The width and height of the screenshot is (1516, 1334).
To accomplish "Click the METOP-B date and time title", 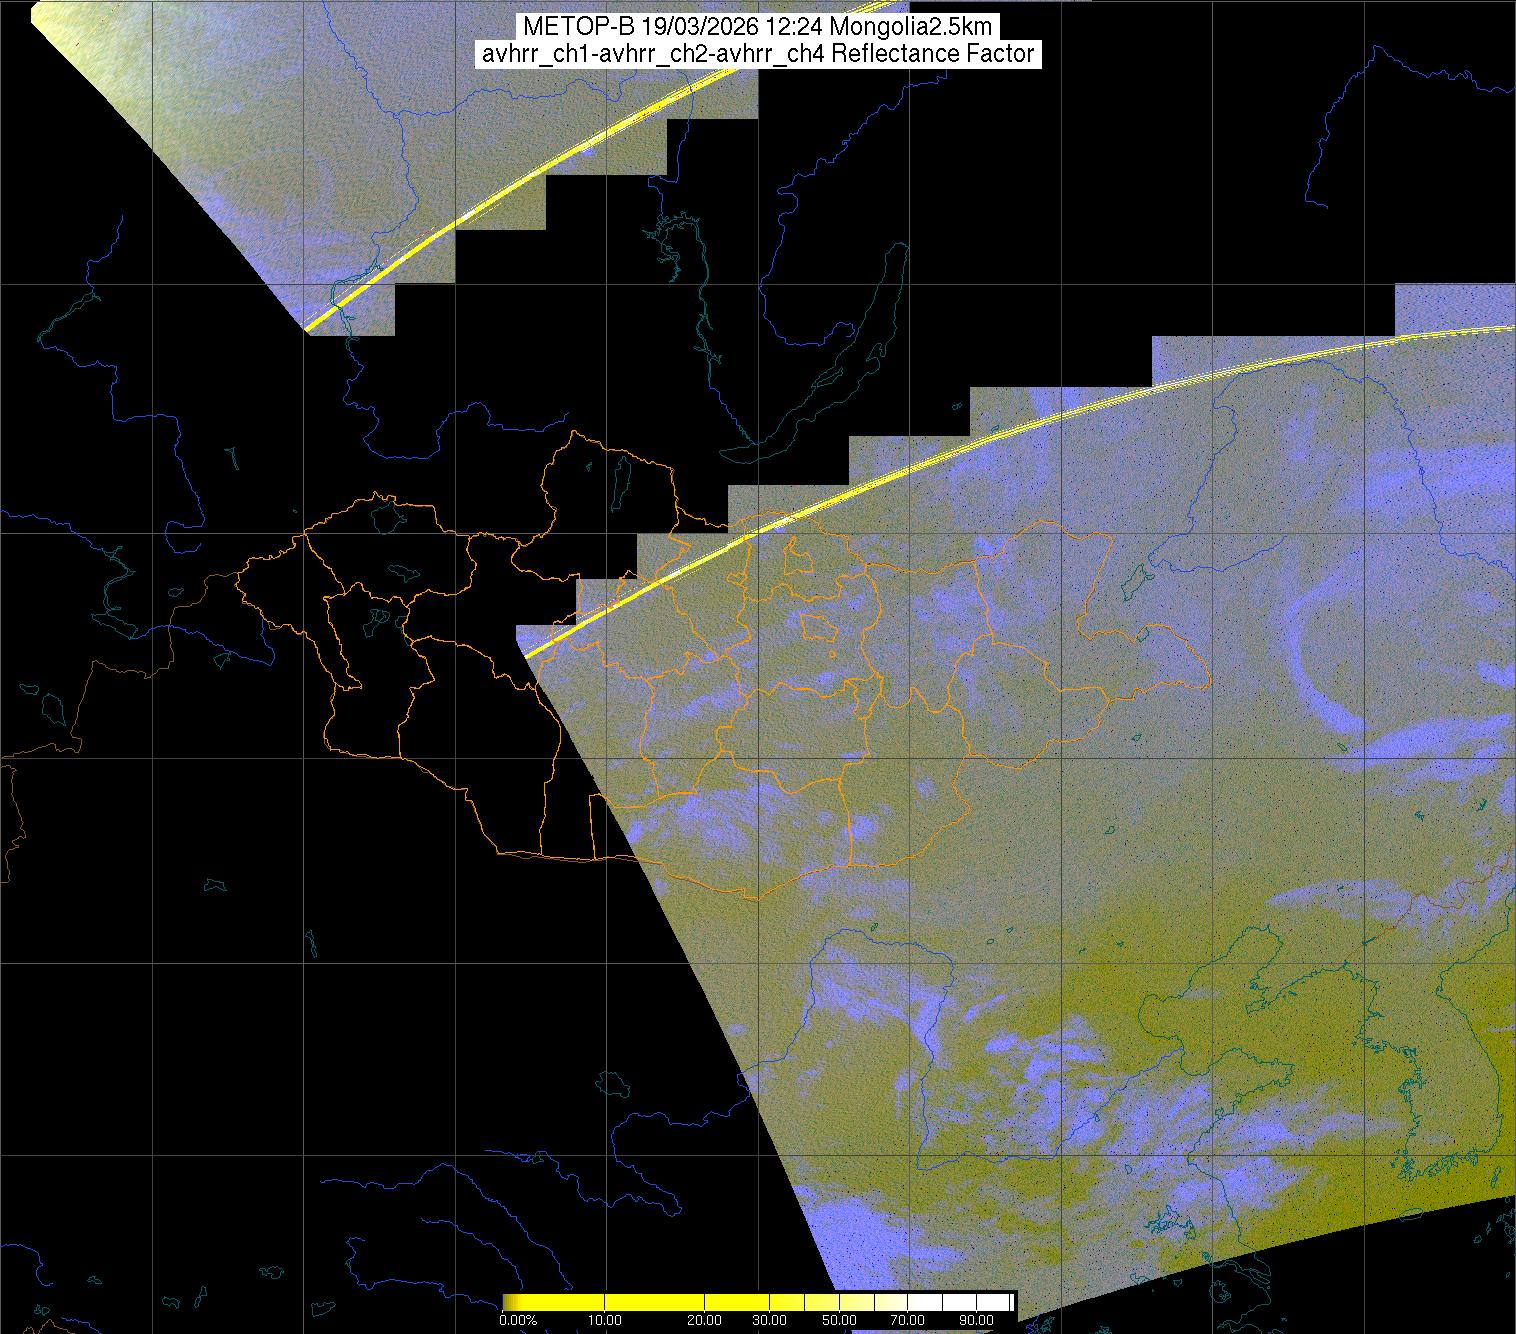I will (x=758, y=27).
